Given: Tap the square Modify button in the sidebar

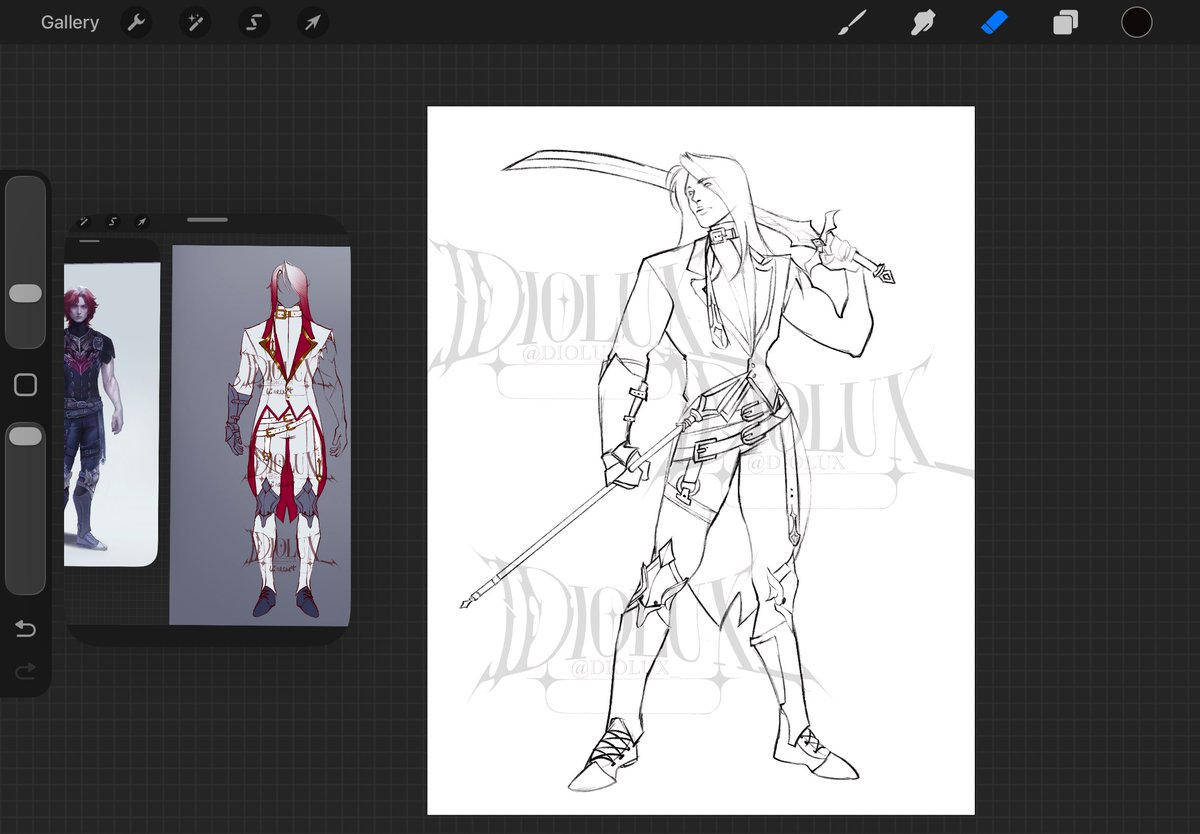Looking at the screenshot, I should click(25, 385).
